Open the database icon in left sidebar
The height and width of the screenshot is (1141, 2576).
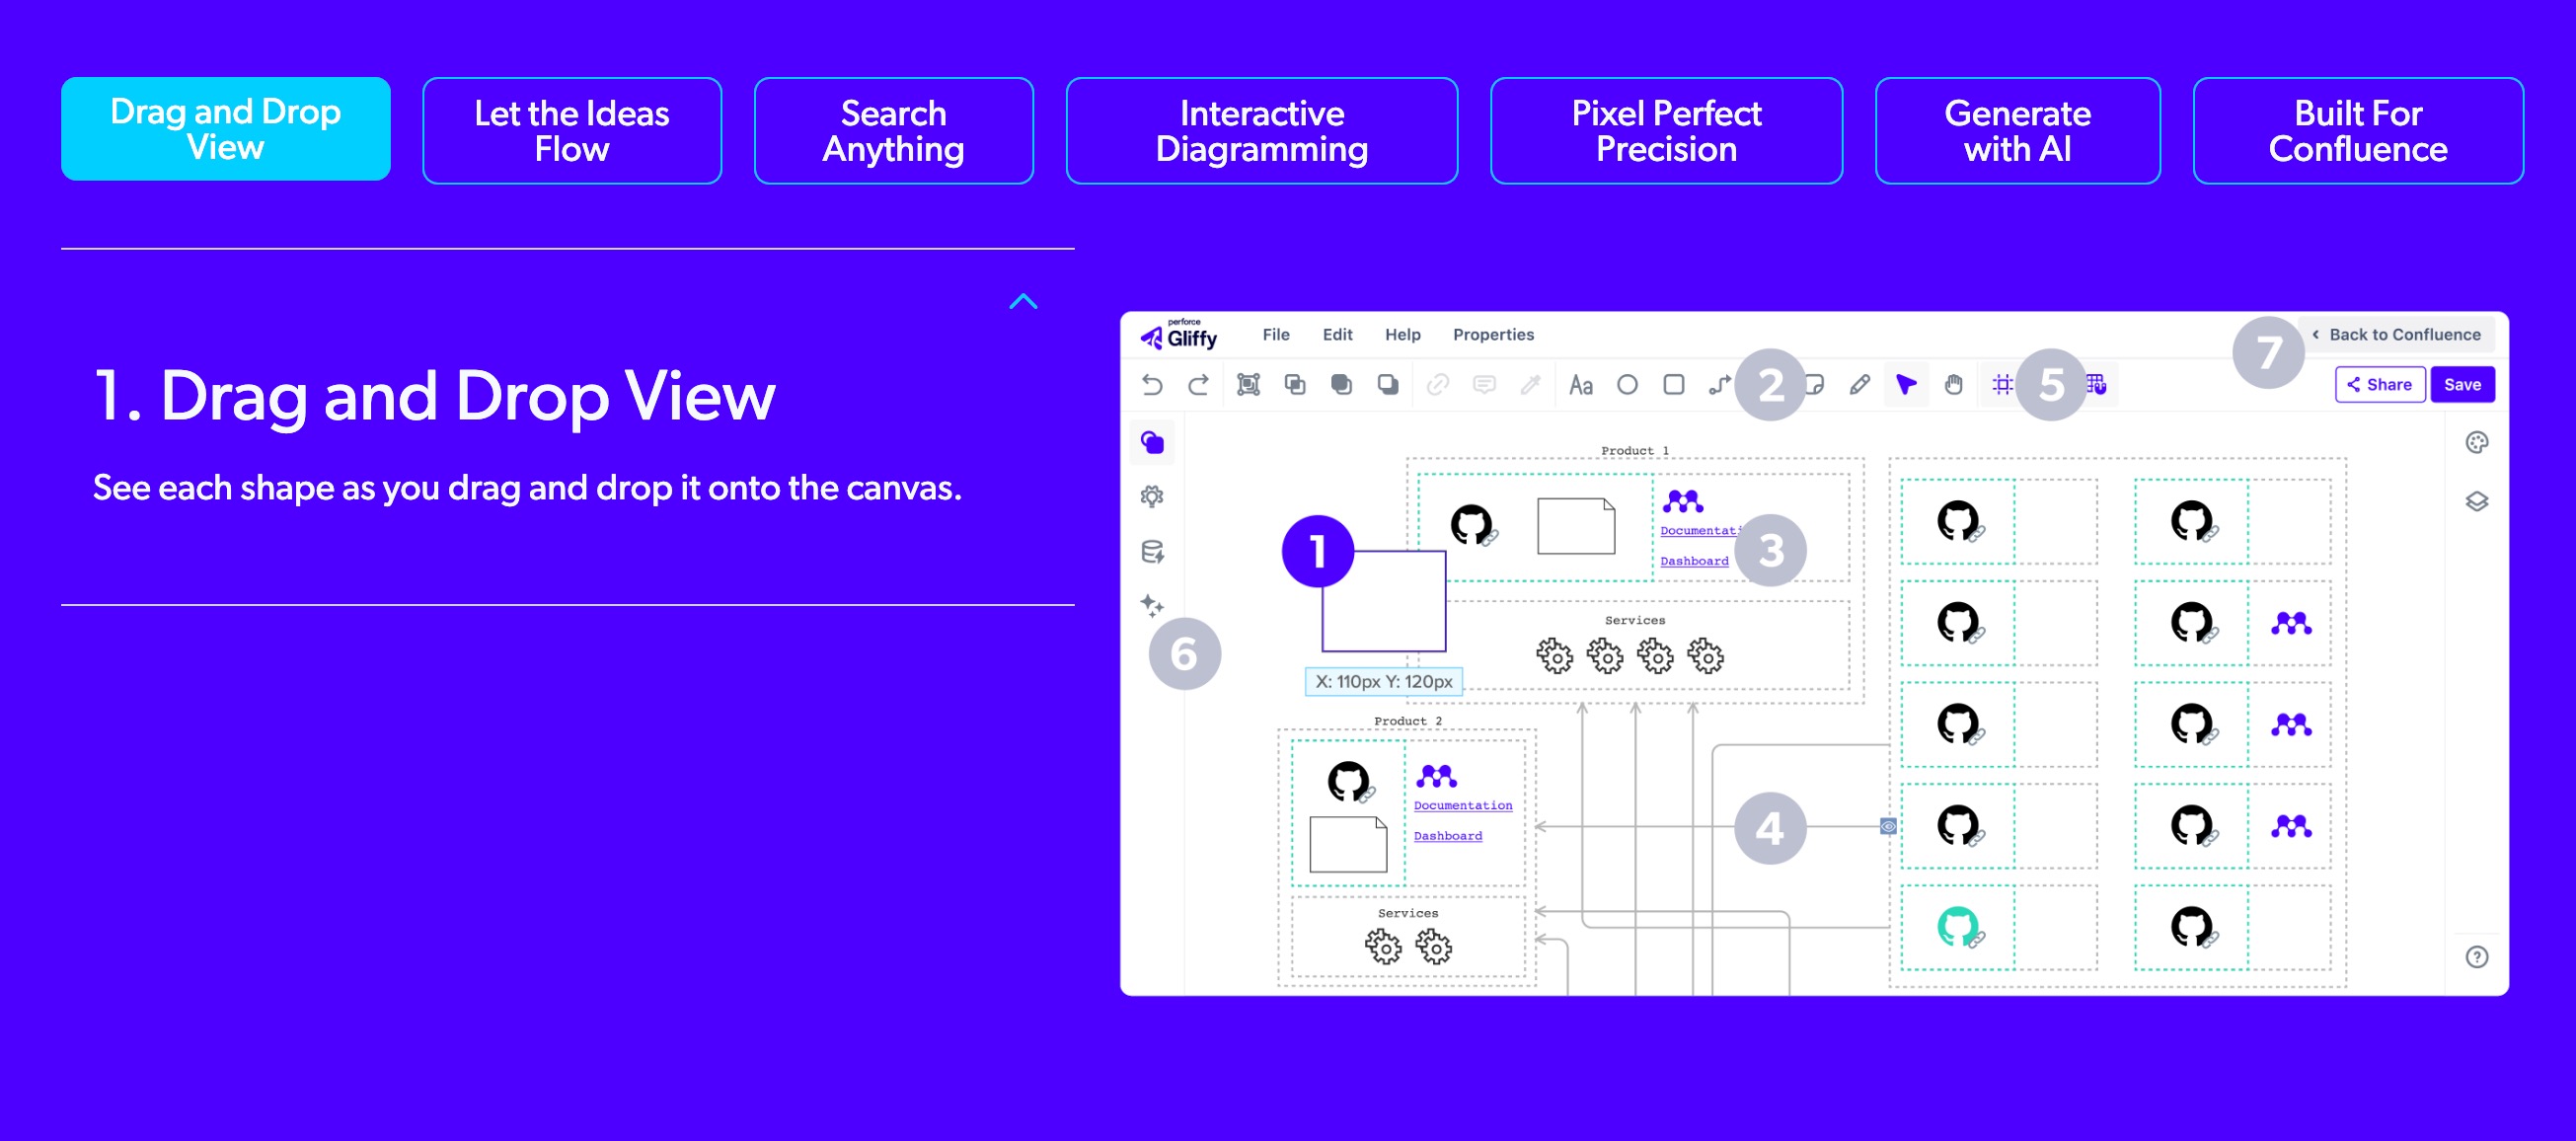(x=1152, y=552)
